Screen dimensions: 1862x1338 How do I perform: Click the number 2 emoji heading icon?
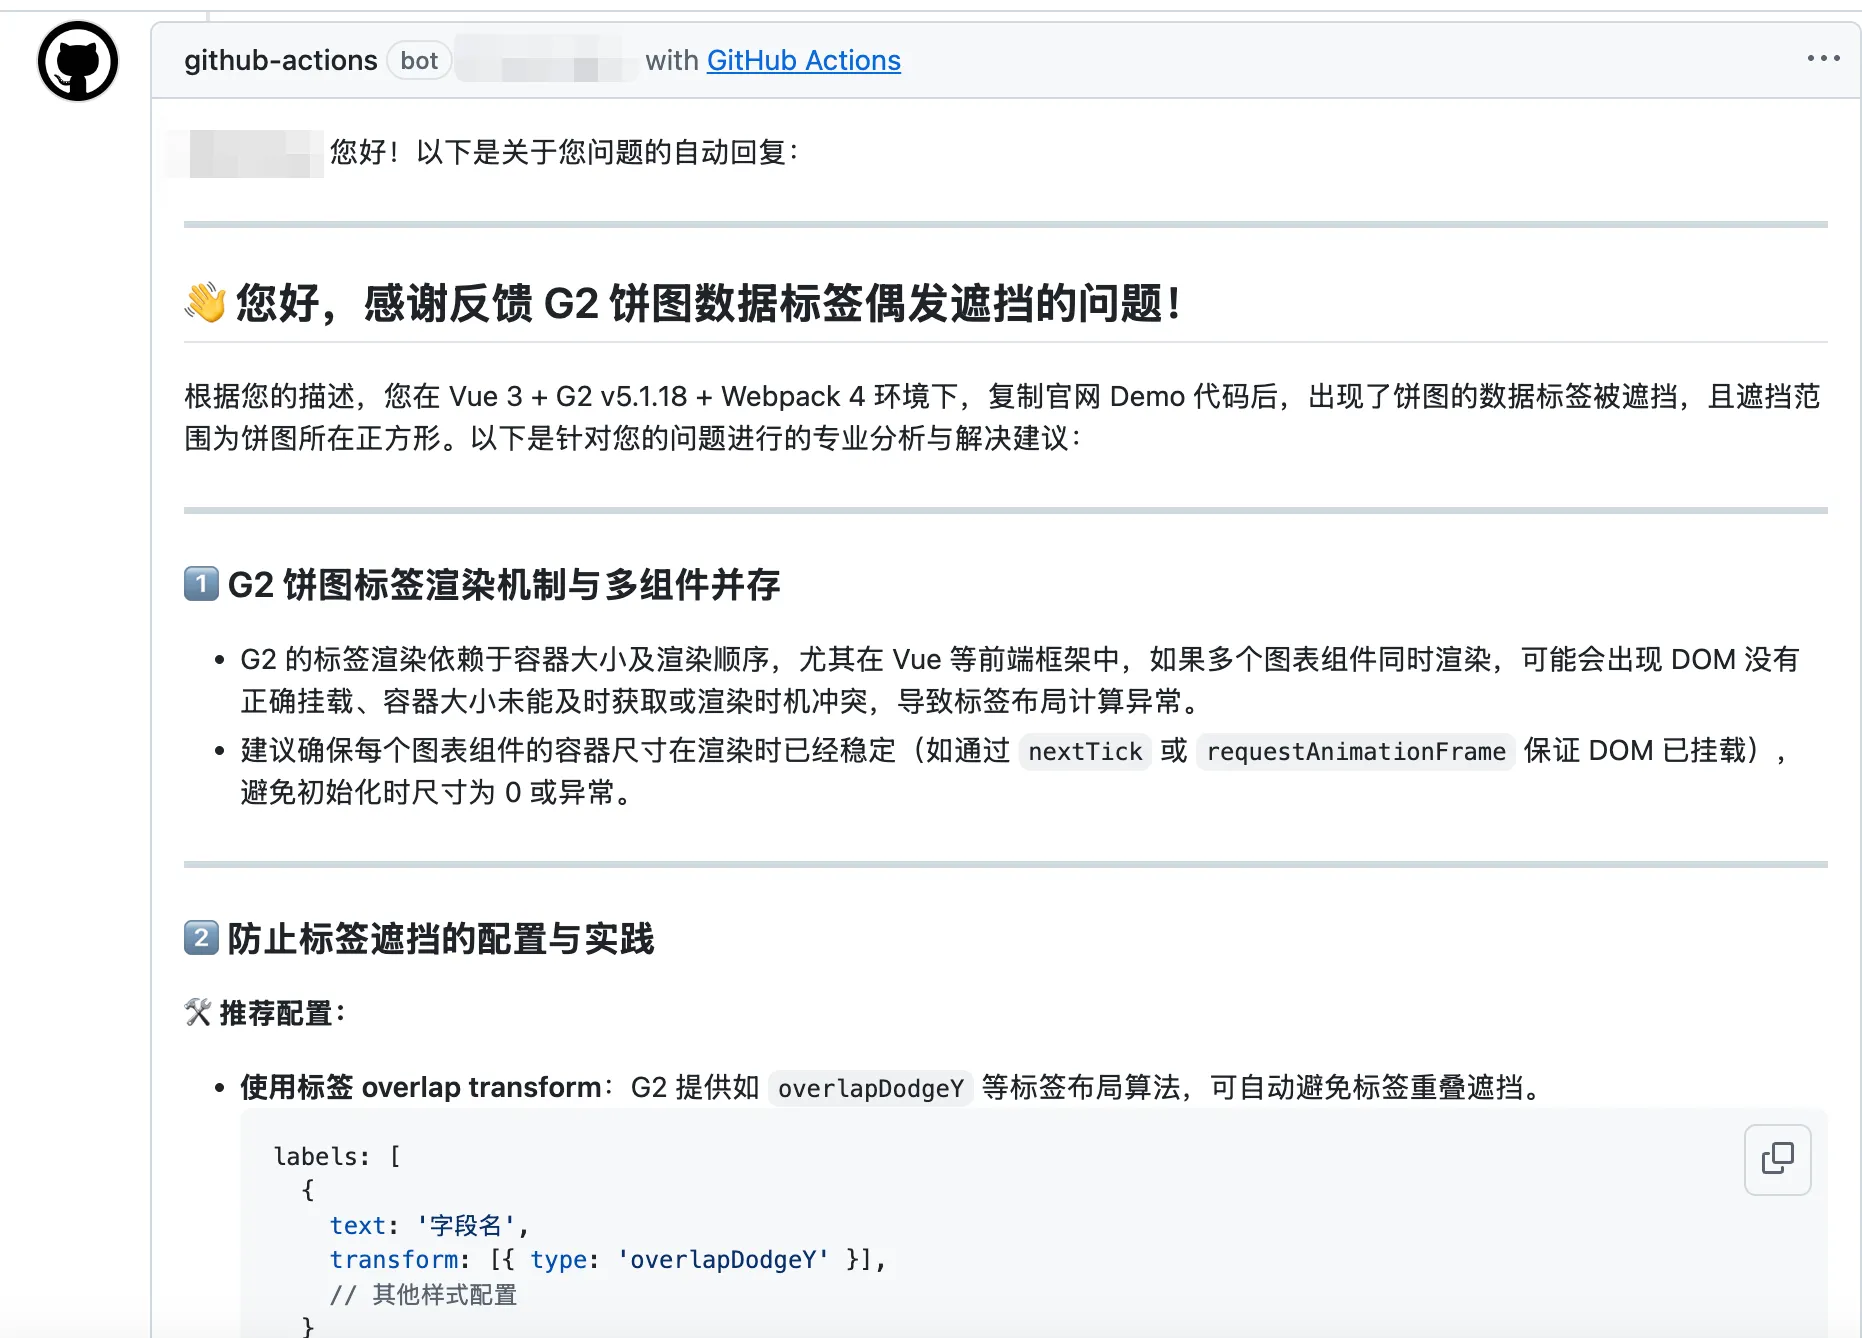coord(201,938)
